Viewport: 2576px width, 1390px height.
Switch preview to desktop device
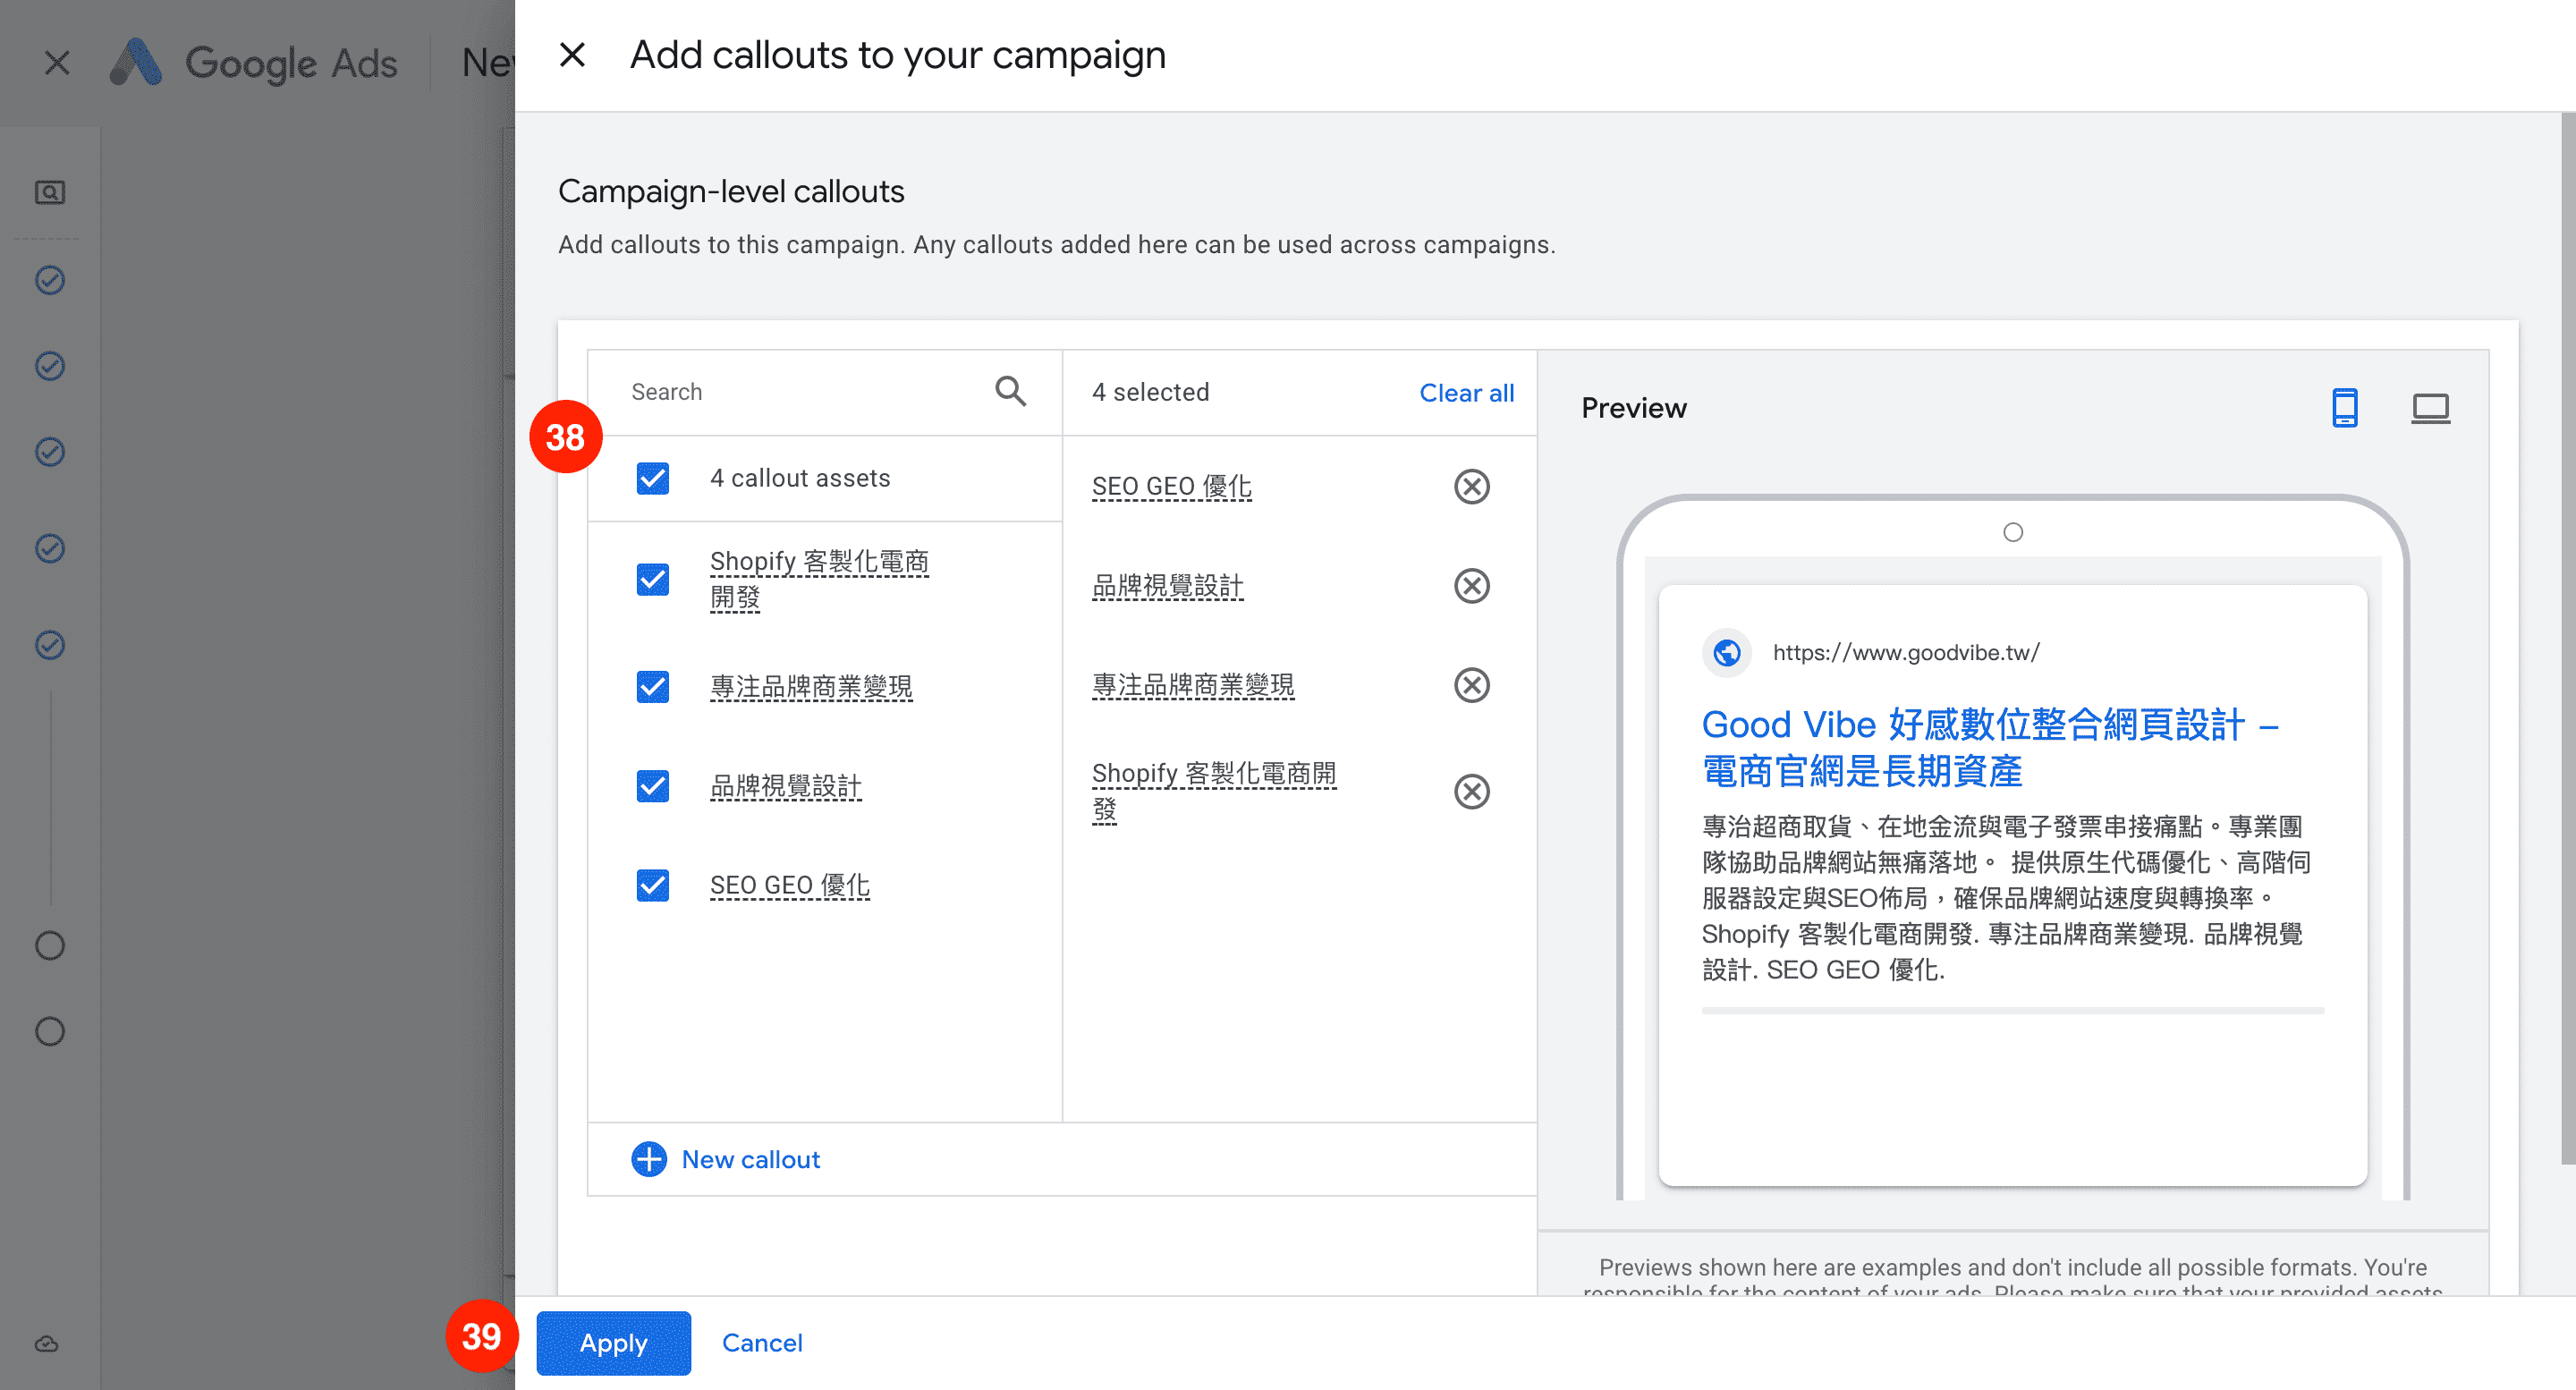pyautogui.click(x=2430, y=408)
